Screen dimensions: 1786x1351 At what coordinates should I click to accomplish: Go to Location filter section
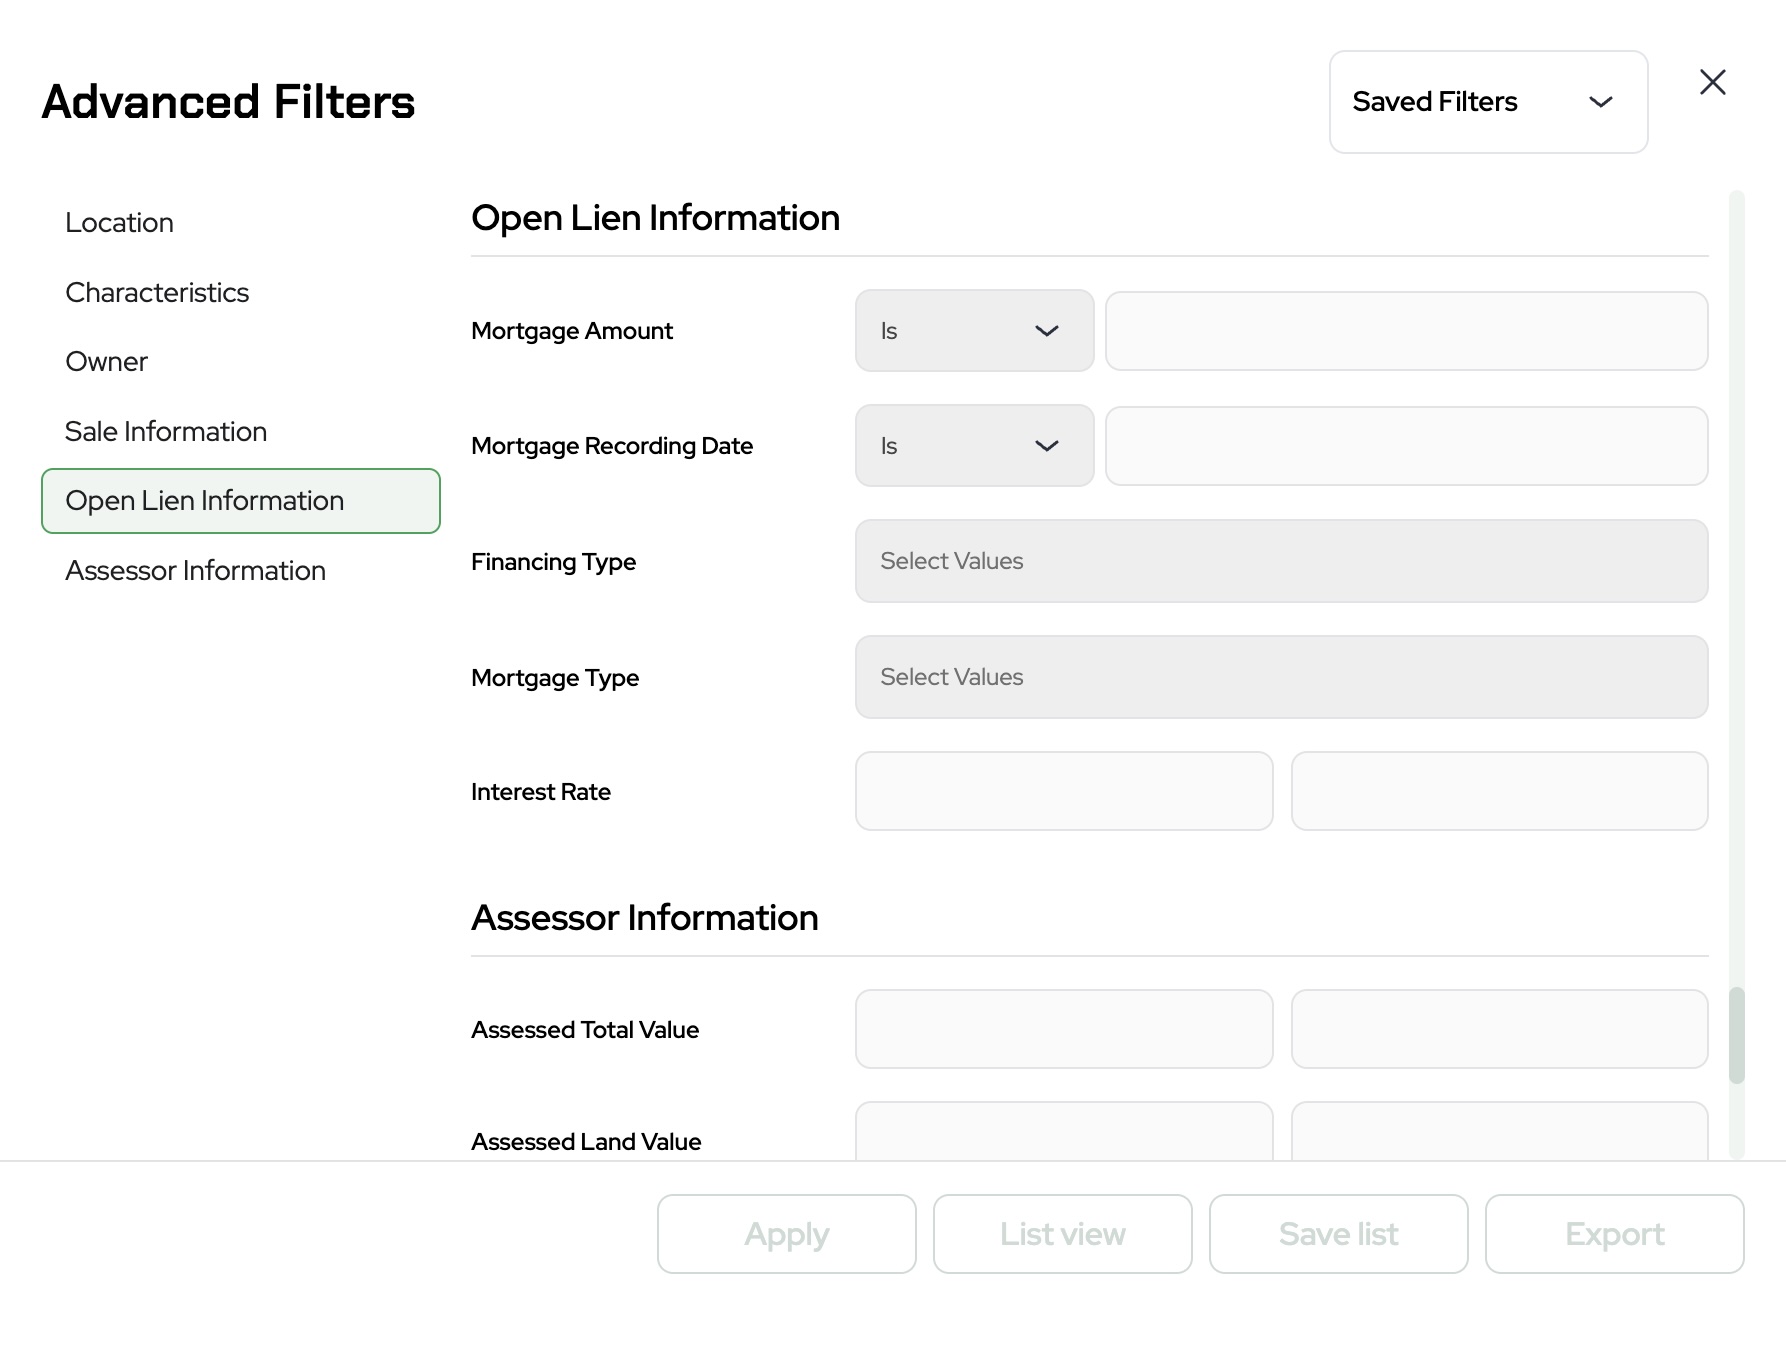tap(119, 223)
